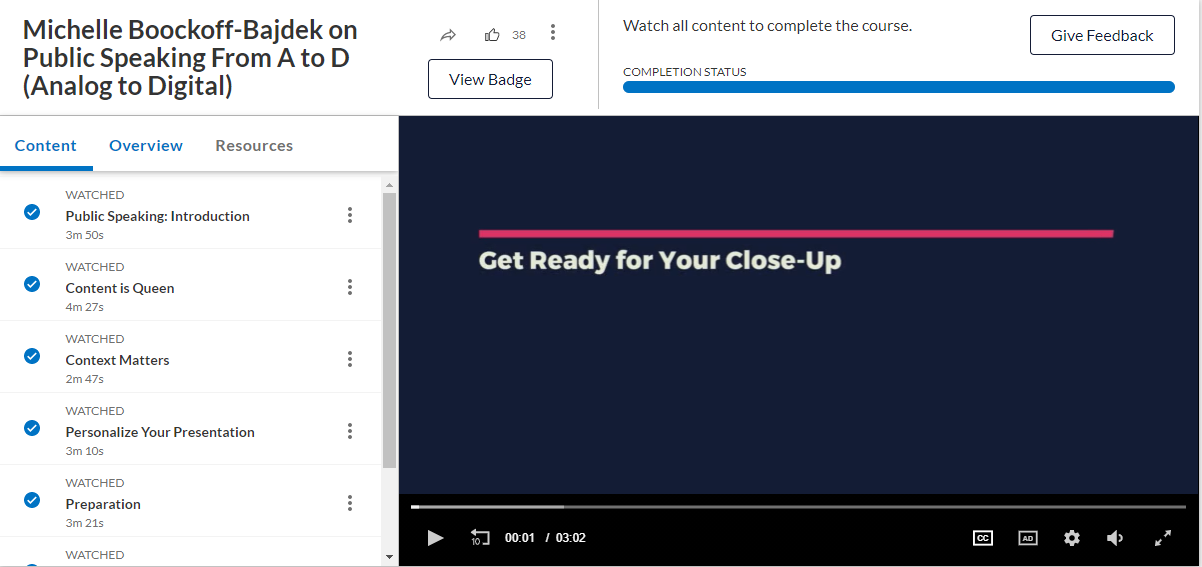Click the 'COMPLETION STATUS' label
This screenshot has height=567, width=1202.
click(x=685, y=72)
